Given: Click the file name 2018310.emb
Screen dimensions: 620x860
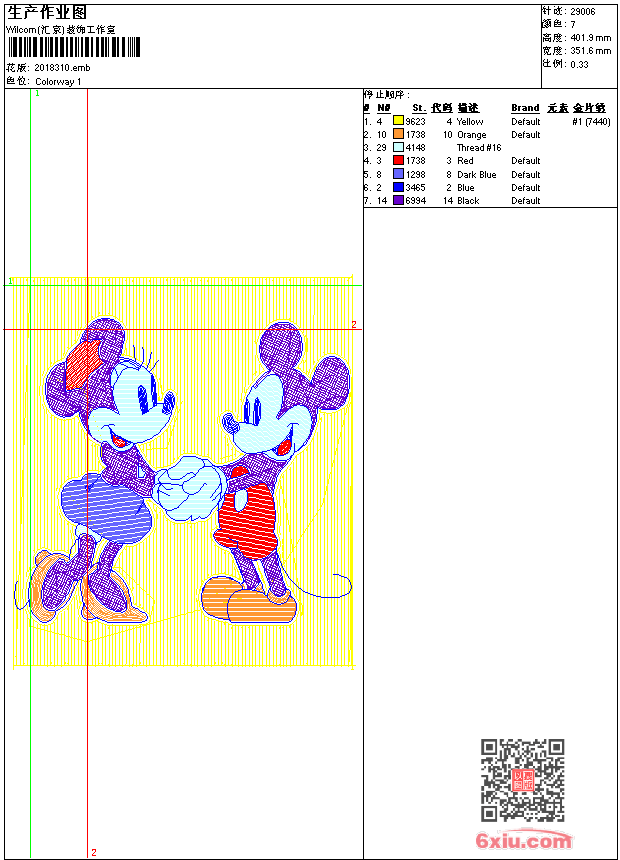Looking at the screenshot, I should point(62,68).
